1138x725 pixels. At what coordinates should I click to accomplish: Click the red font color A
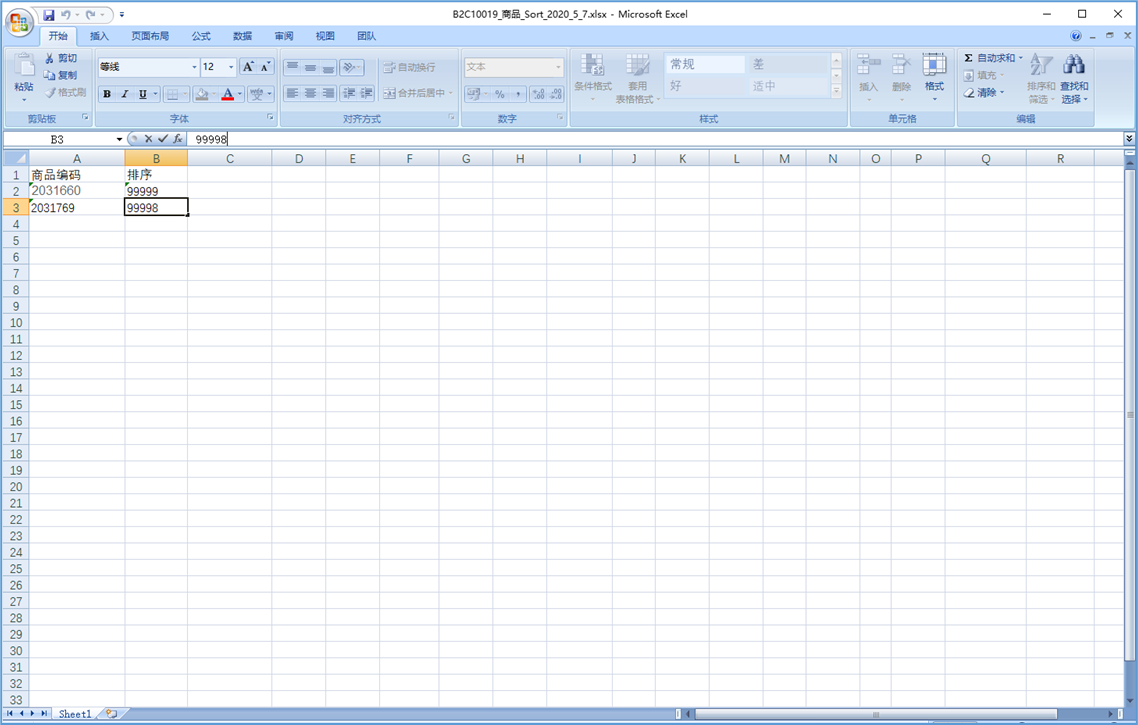coord(228,94)
